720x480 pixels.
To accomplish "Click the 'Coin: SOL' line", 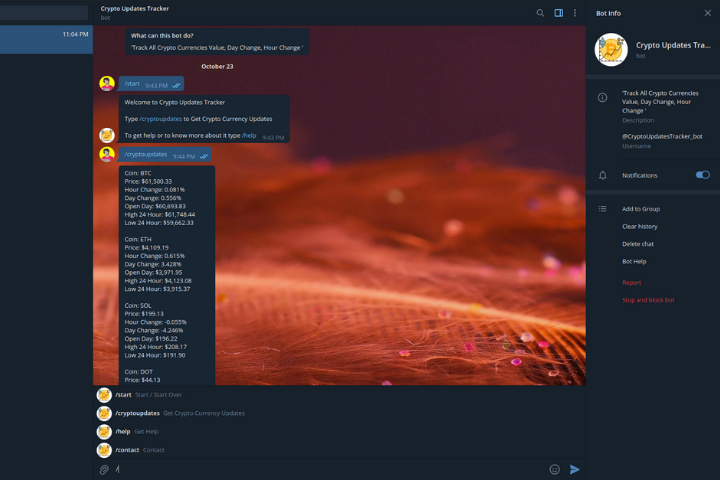I will pos(138,305).
